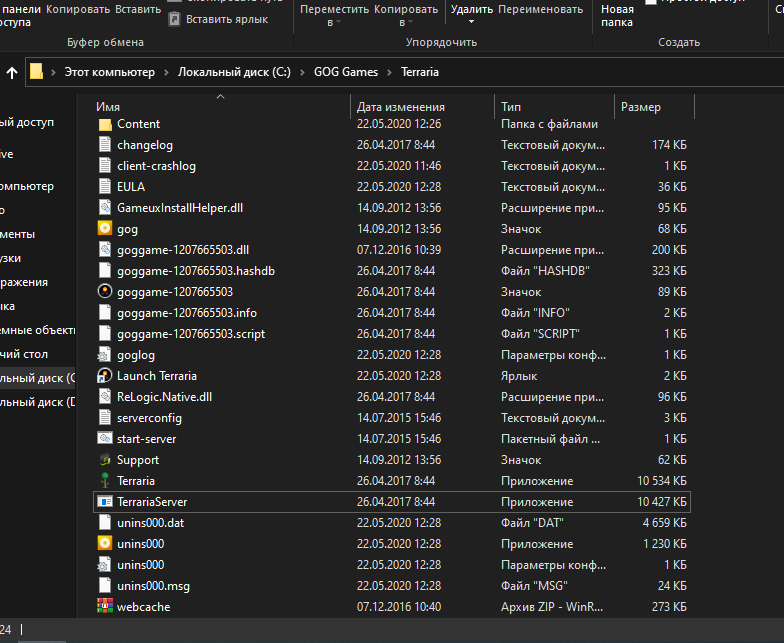The height and width of the screenshot is (643, 784).
Task: Click the goglog config file icon
Action: pos(104,355)
